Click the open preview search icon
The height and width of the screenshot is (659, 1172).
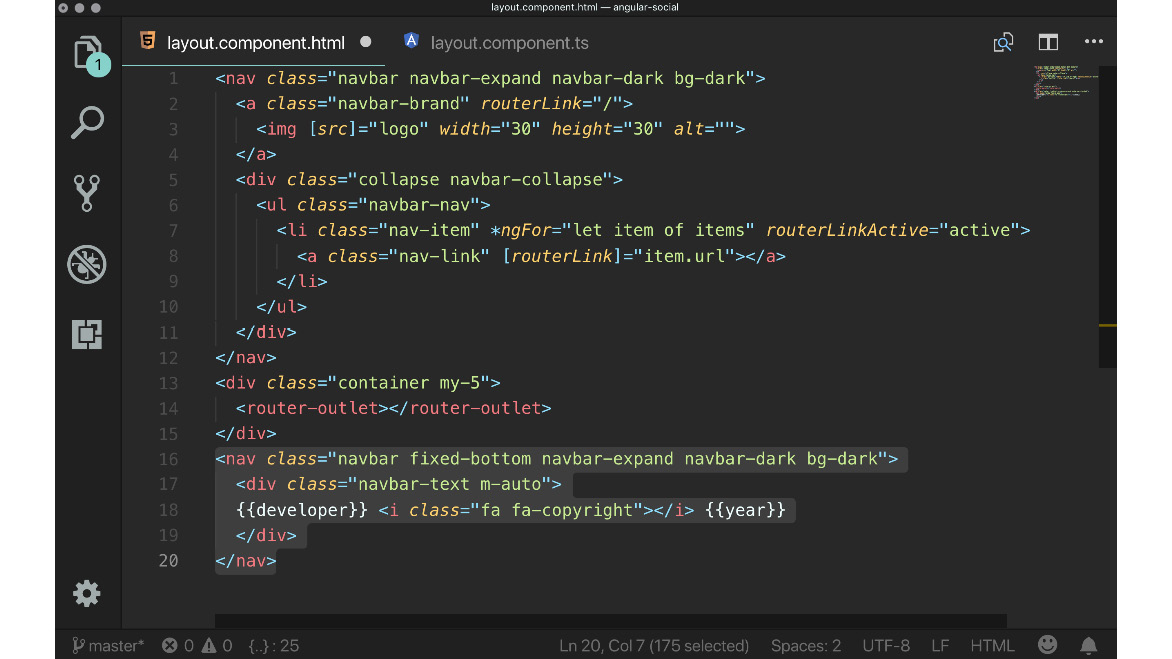1003,43
